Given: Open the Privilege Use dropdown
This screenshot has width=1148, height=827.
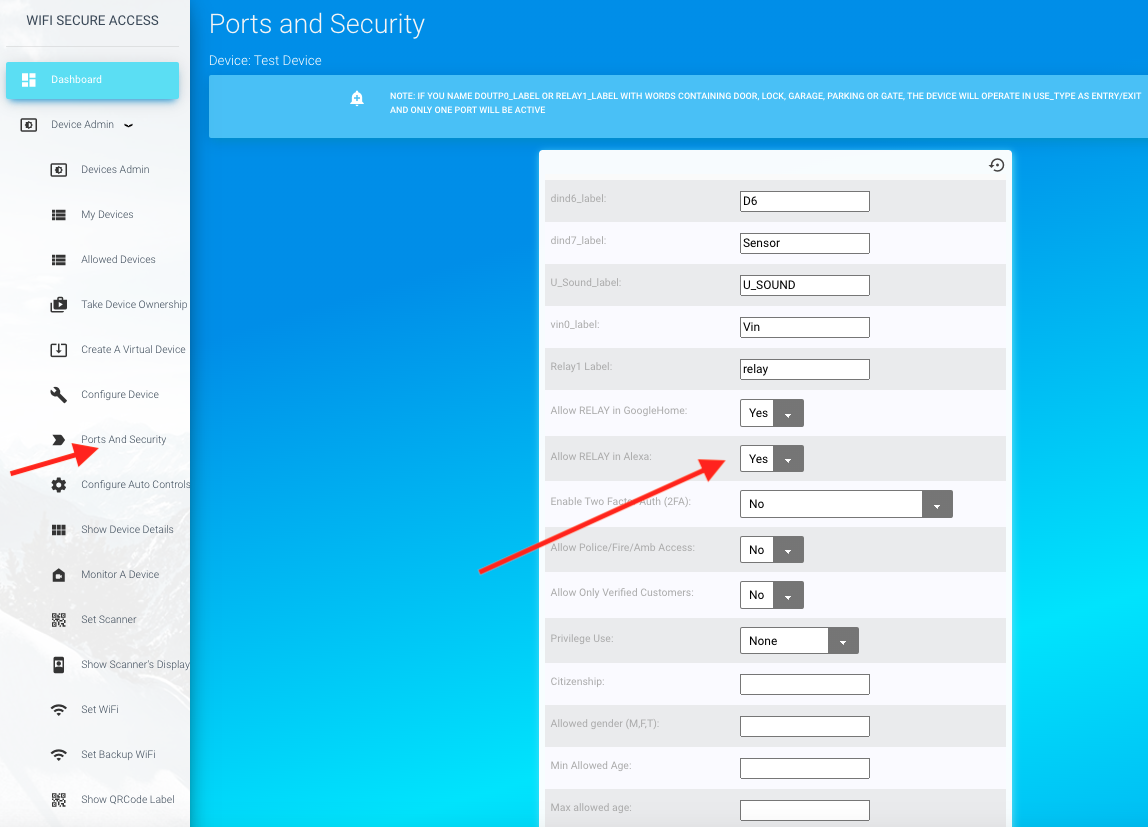Looking at the screenshot, I should tap(799, 640).
